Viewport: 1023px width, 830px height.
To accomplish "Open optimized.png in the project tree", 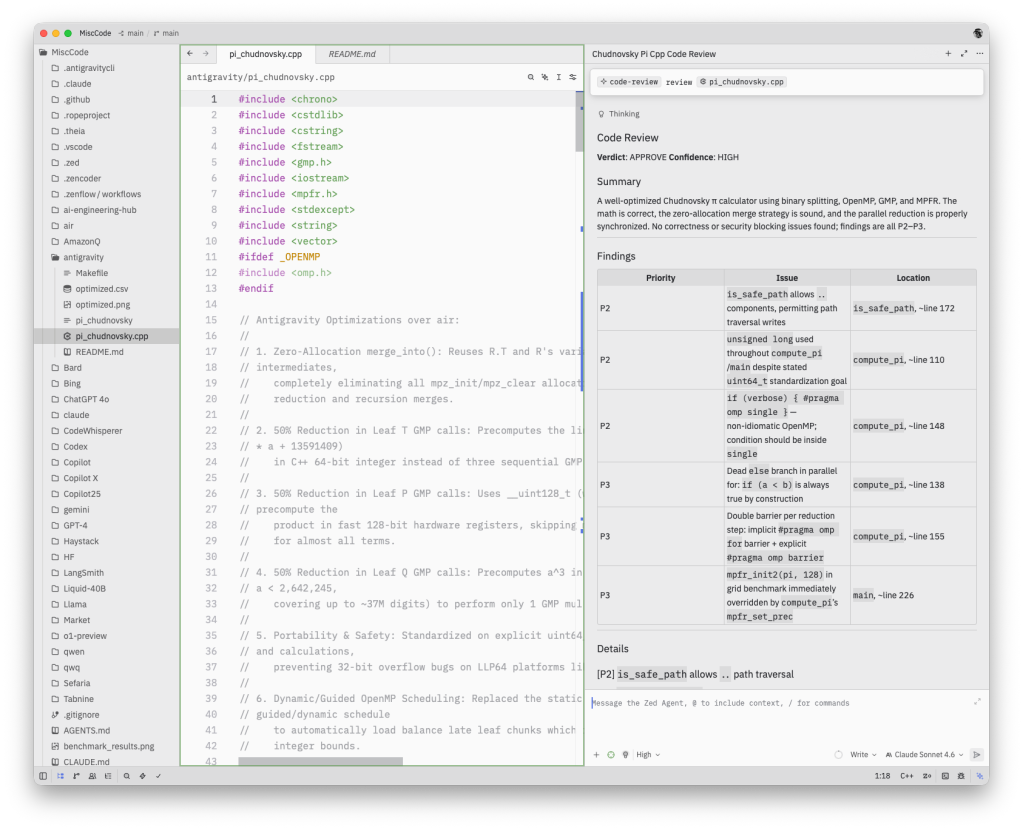I will pos(102,305).
